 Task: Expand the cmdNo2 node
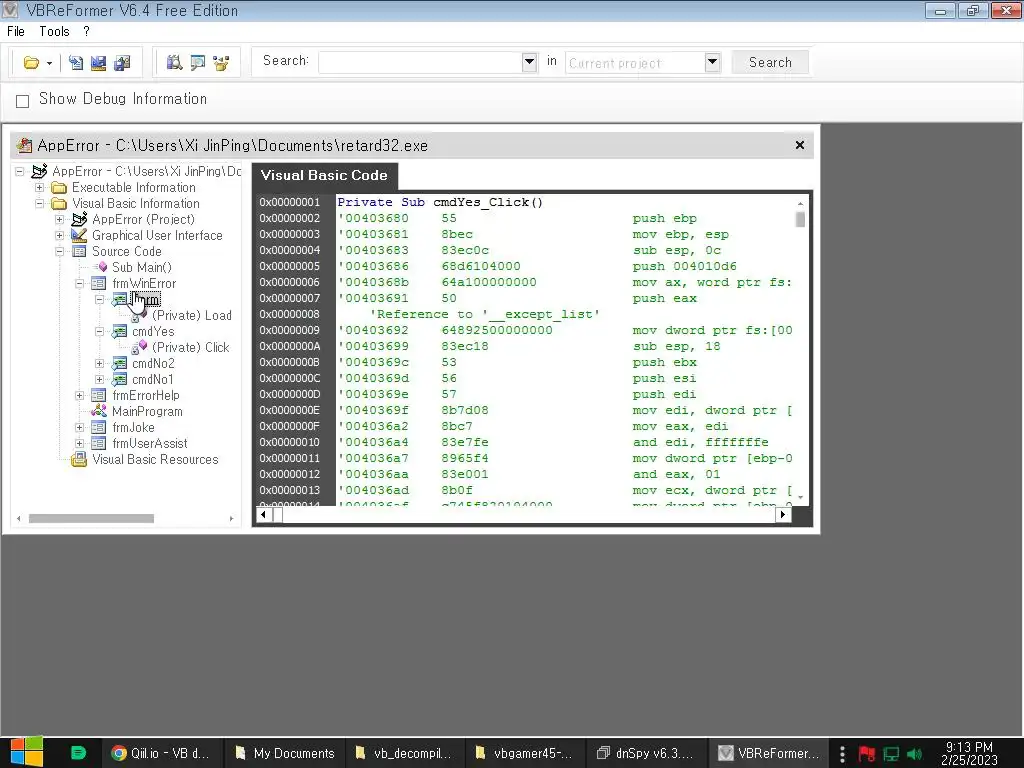point(99,364)
